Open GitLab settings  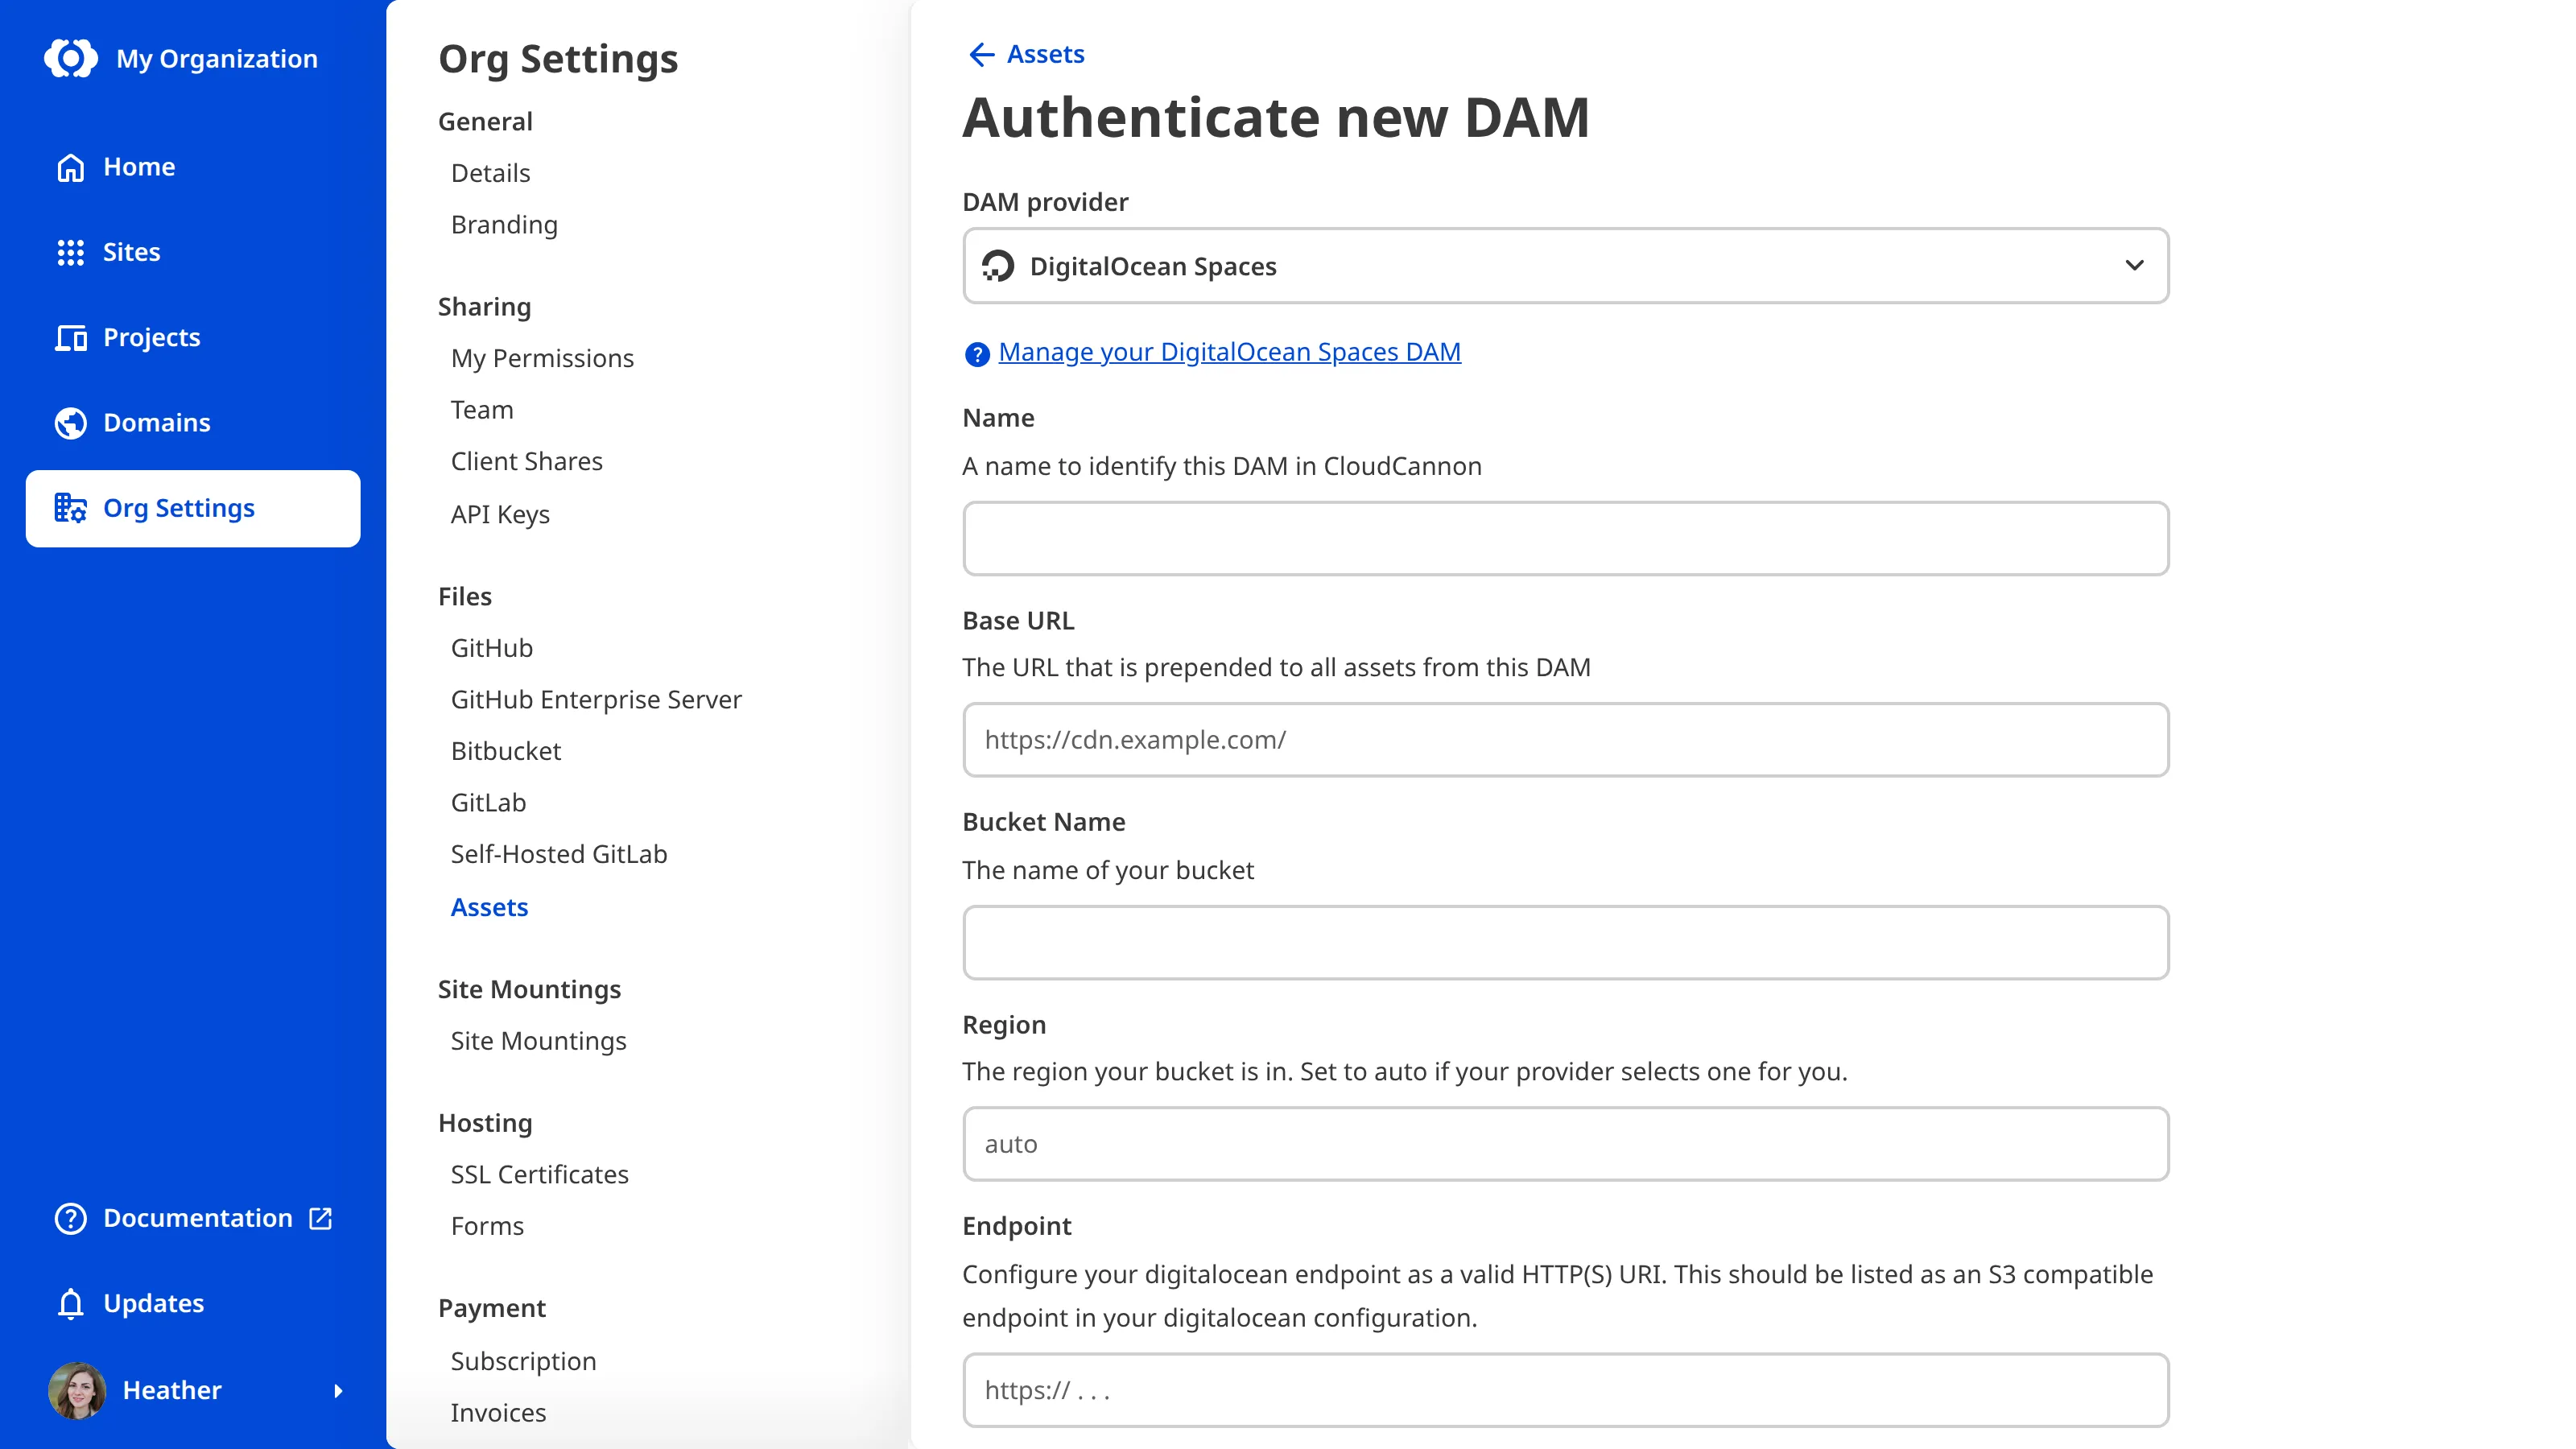point(488,803)
